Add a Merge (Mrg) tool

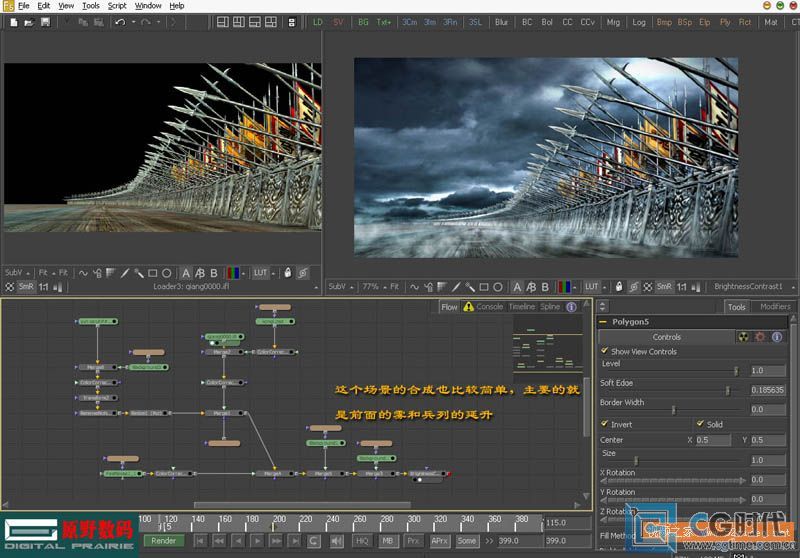click(x=613, y=22)
